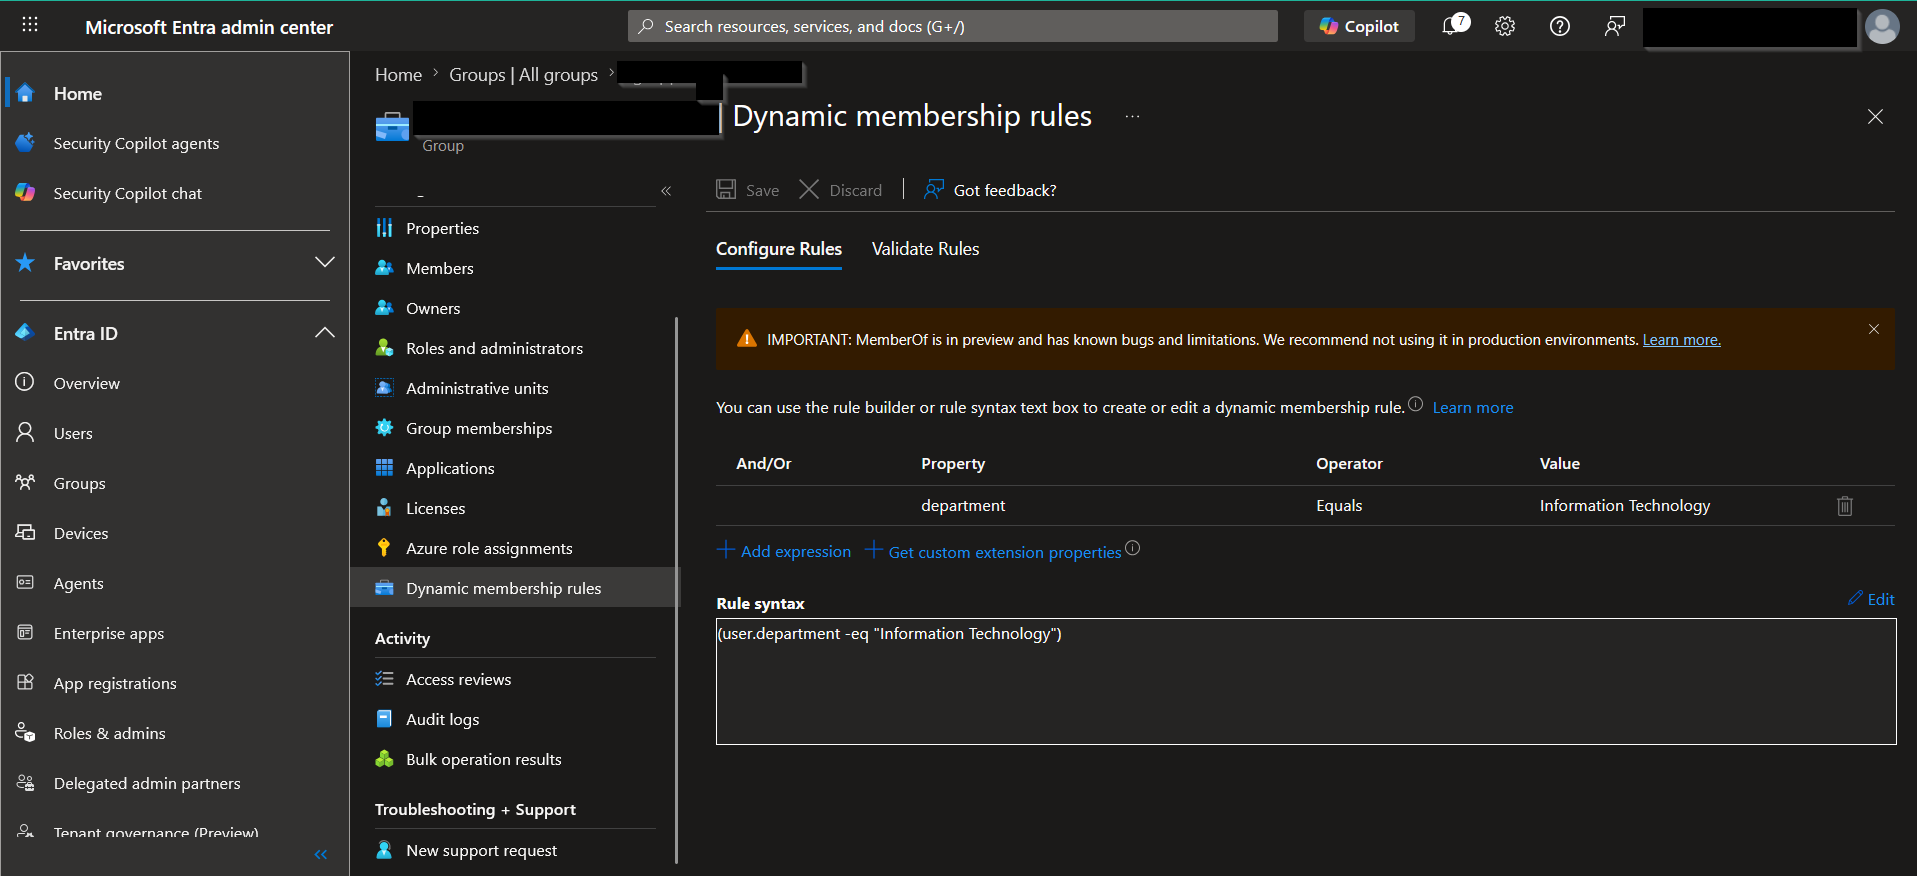Open the account avatar menu
The height and width of the screenshot is (876, 1917).
[x=1882, y=26]
